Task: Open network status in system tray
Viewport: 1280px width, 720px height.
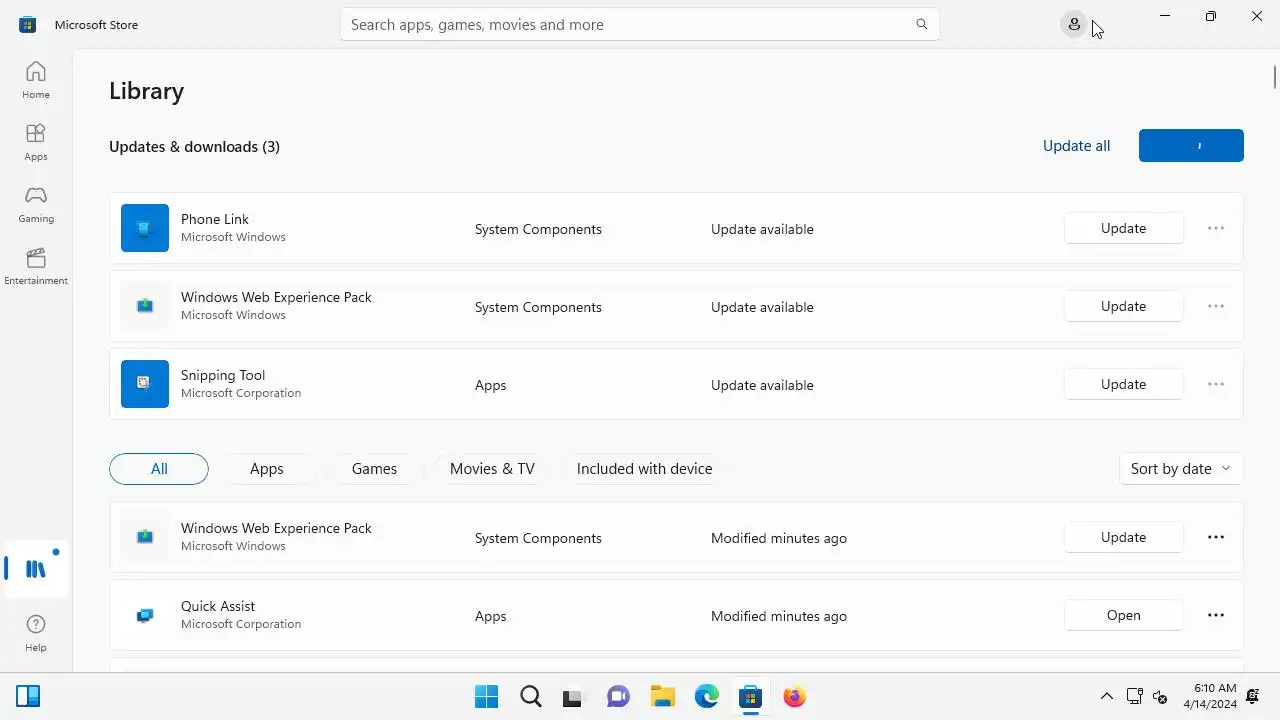Action: point(1135,696)
